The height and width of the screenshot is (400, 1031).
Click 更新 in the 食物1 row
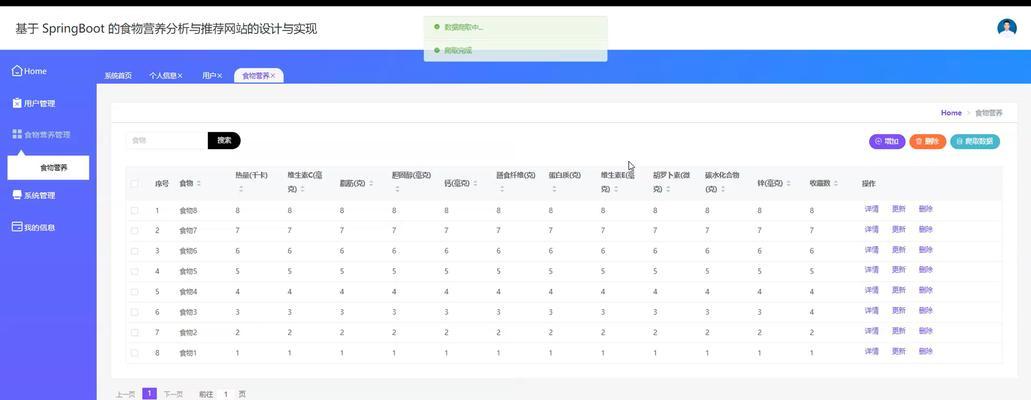(x=898, y=351)
